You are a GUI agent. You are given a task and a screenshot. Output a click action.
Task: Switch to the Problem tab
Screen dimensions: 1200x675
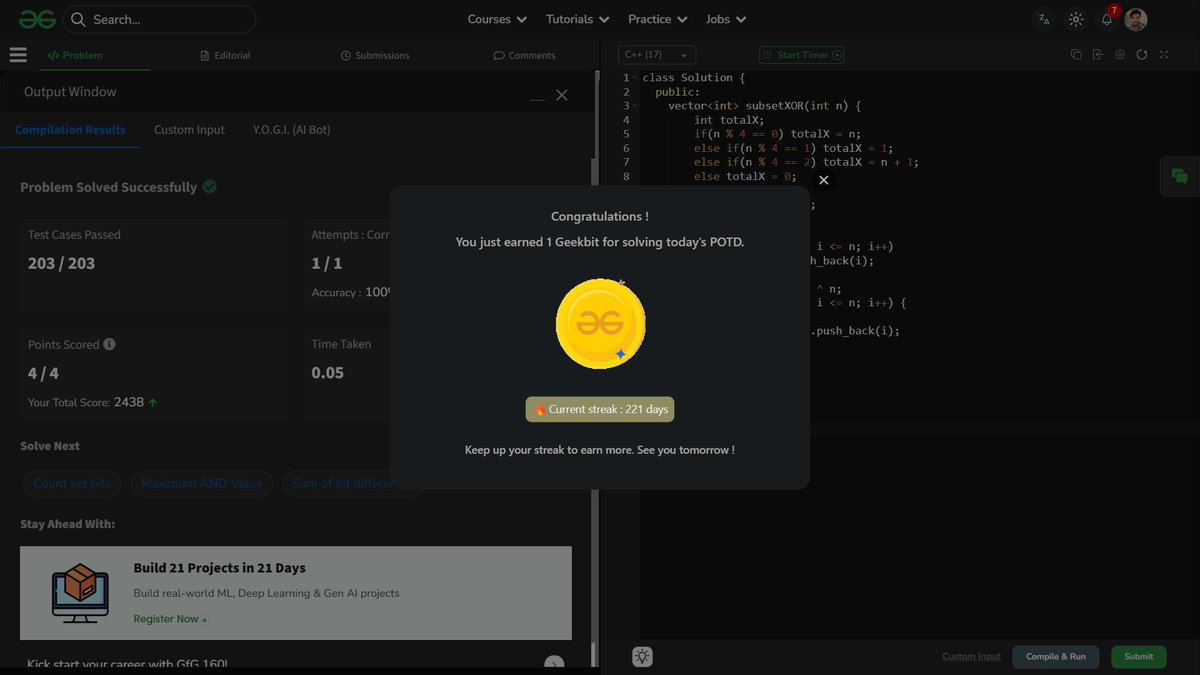(75, 55)
